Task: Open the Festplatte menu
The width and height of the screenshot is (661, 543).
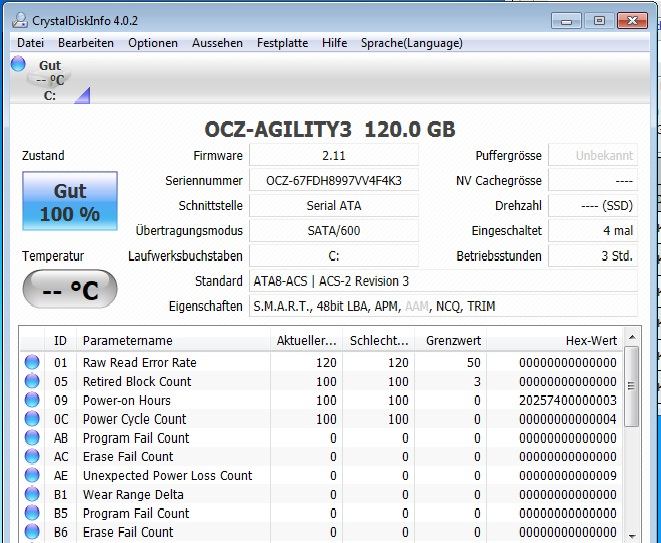Action: (x=282, y=43)
